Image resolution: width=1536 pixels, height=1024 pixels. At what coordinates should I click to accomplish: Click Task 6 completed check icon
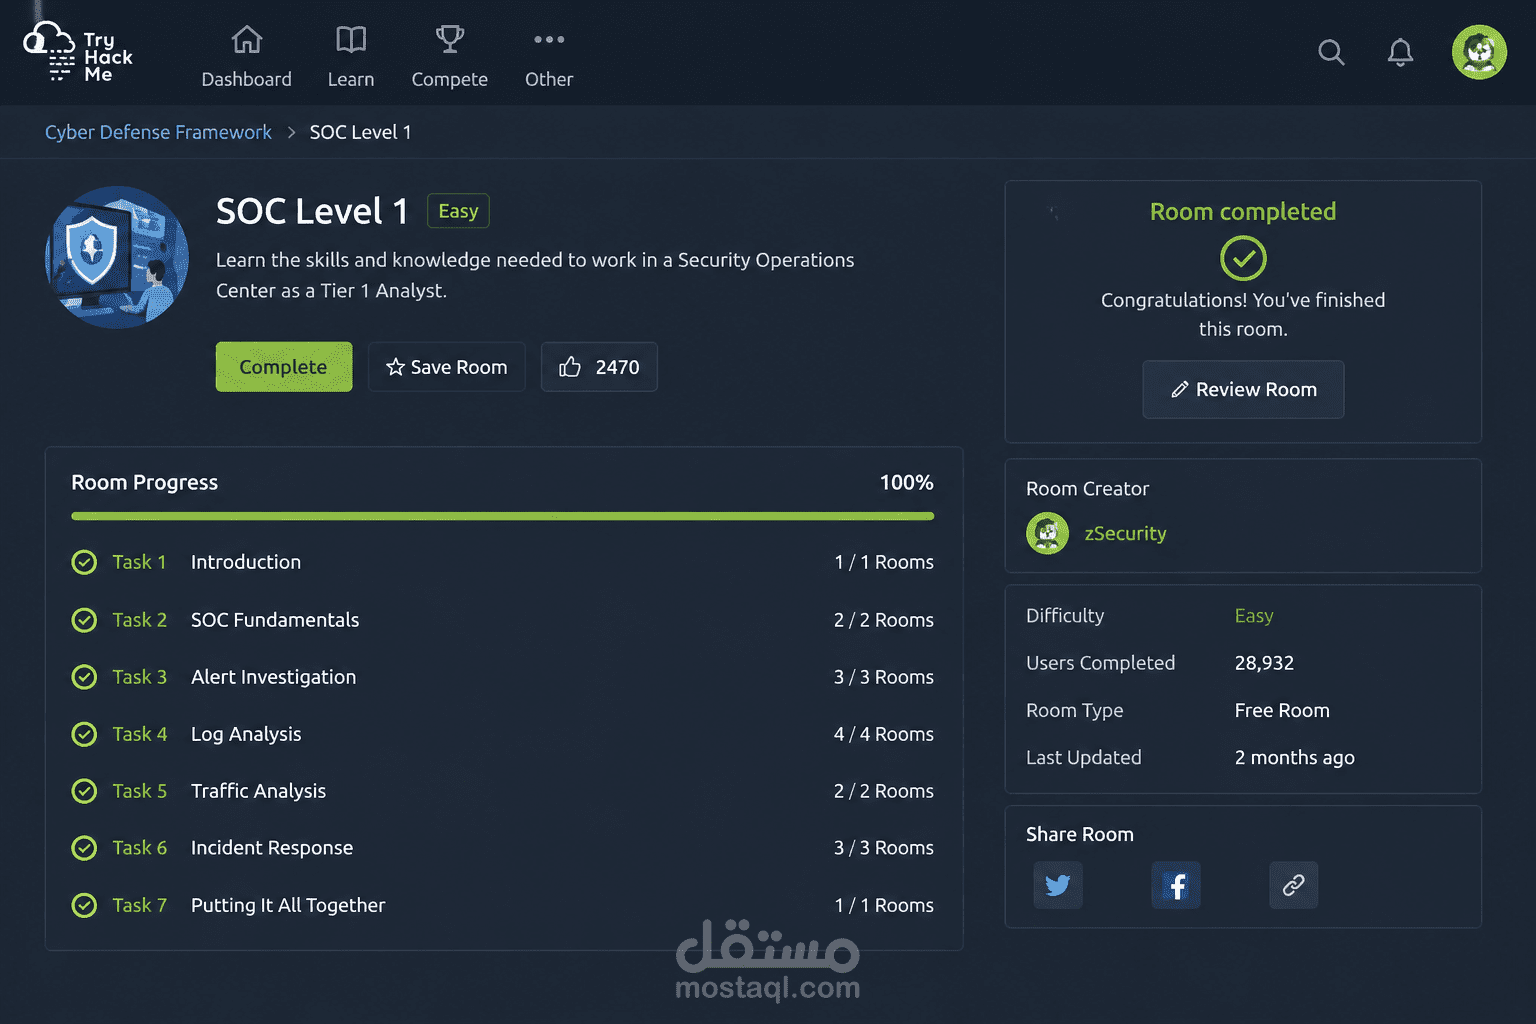pyautogui.click(x=85, y=848)
